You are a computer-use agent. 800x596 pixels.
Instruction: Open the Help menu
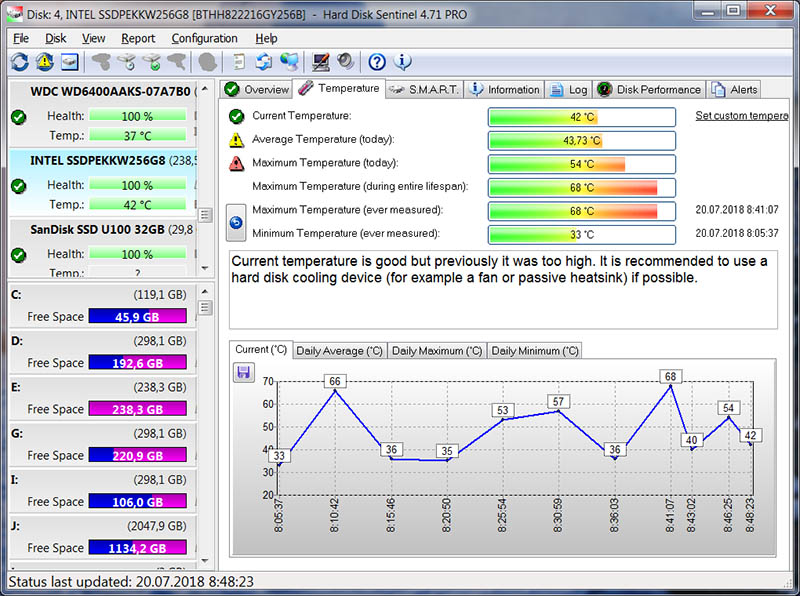(x=266, y=38)
